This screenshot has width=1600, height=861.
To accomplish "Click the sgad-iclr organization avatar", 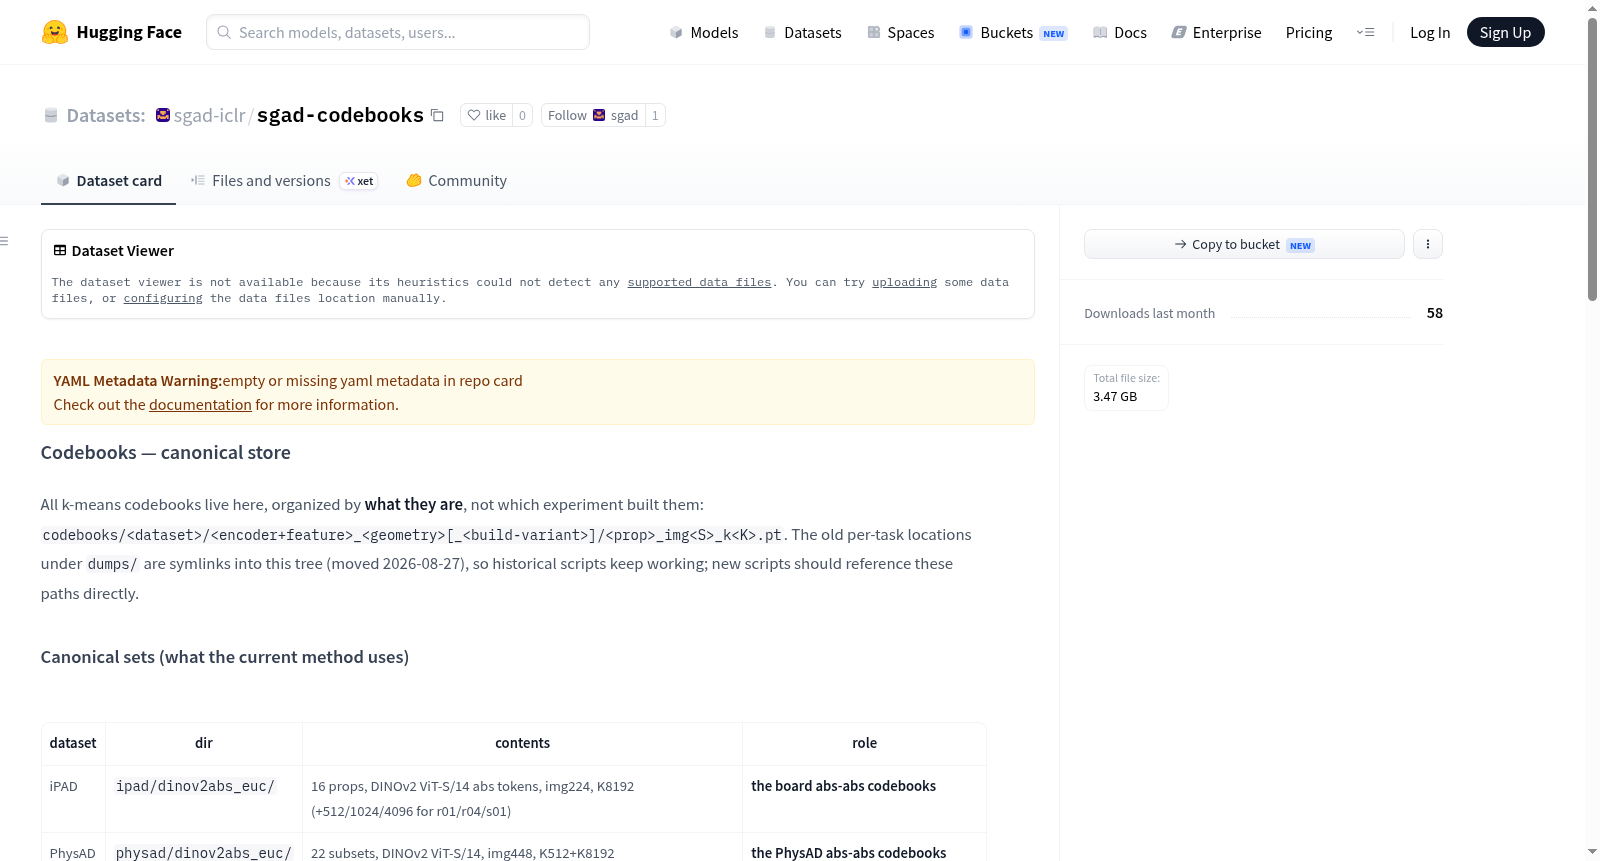I will [163, 115].
